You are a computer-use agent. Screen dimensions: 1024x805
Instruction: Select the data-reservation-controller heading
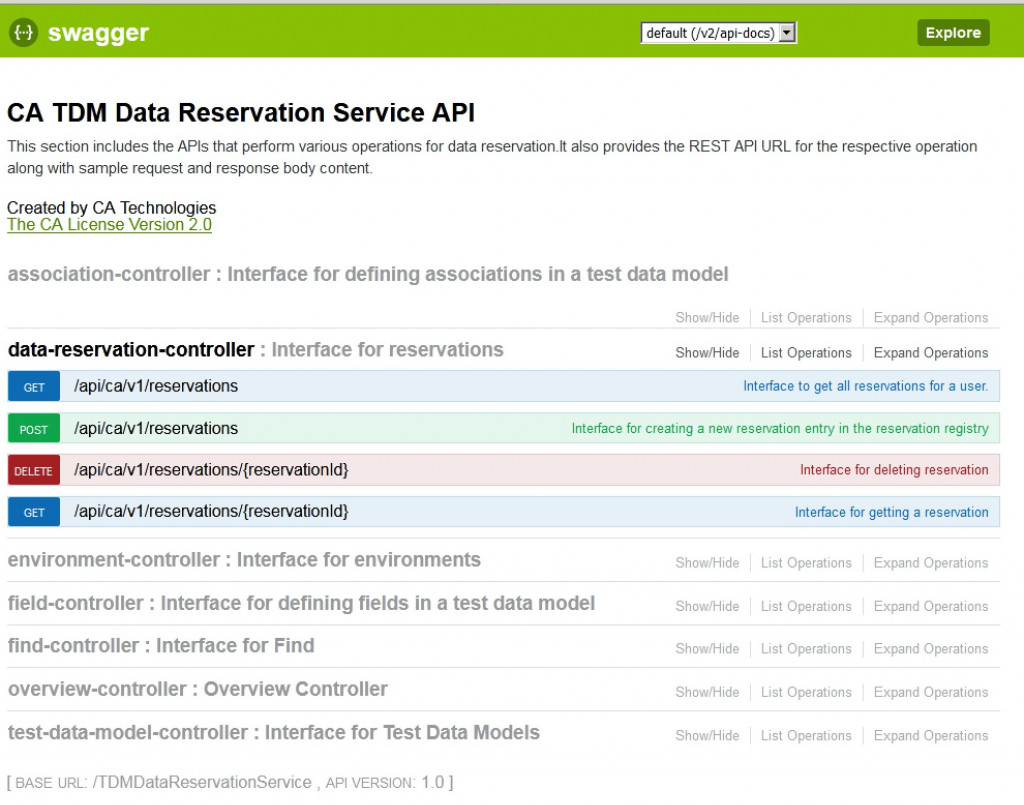pyautogui.click(x=131, y=350)
